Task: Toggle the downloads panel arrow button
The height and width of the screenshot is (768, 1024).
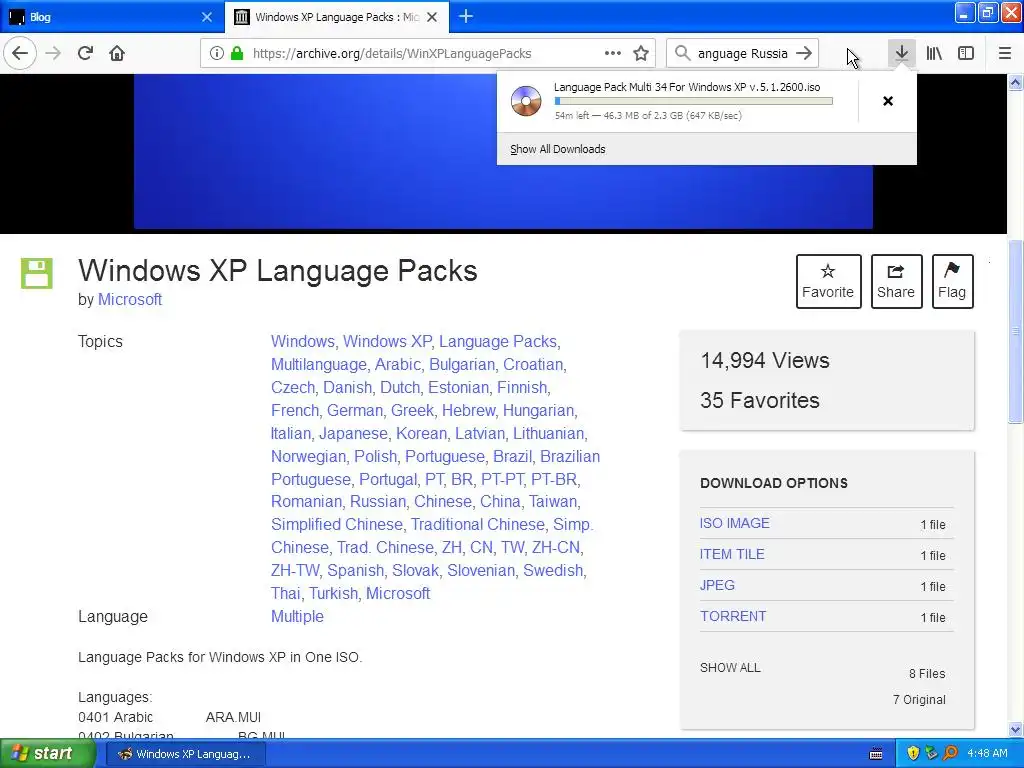Action: [x=902, y=53]
